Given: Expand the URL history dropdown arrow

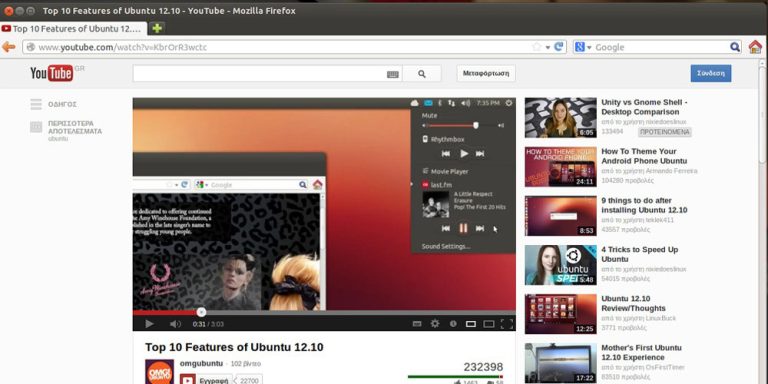Looking at the screenshot, I should tap(548, 48).
